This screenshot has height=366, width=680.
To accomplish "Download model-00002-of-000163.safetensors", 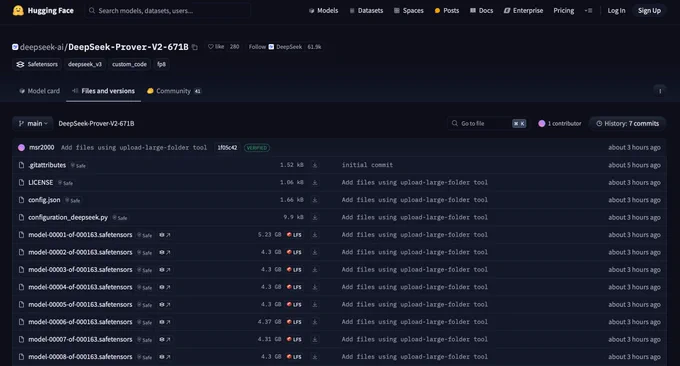I will point(315,252).
